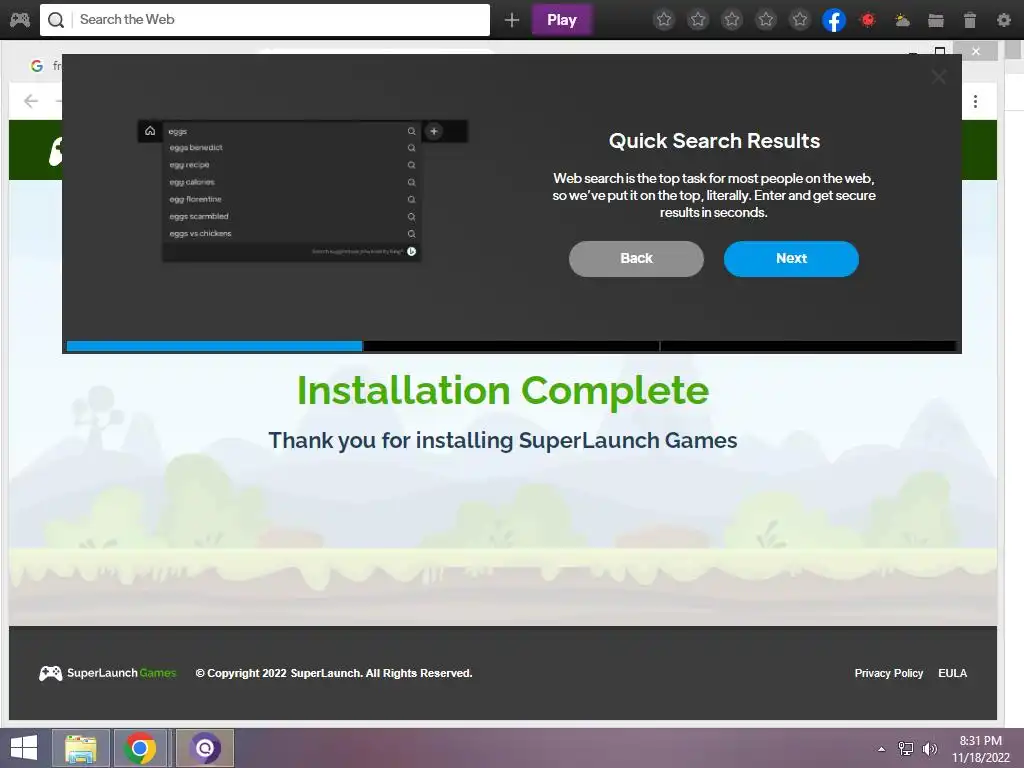Click the volume speaker icon in tray
This screenshot has width=1024, height=768.
[x=930, y=749]
